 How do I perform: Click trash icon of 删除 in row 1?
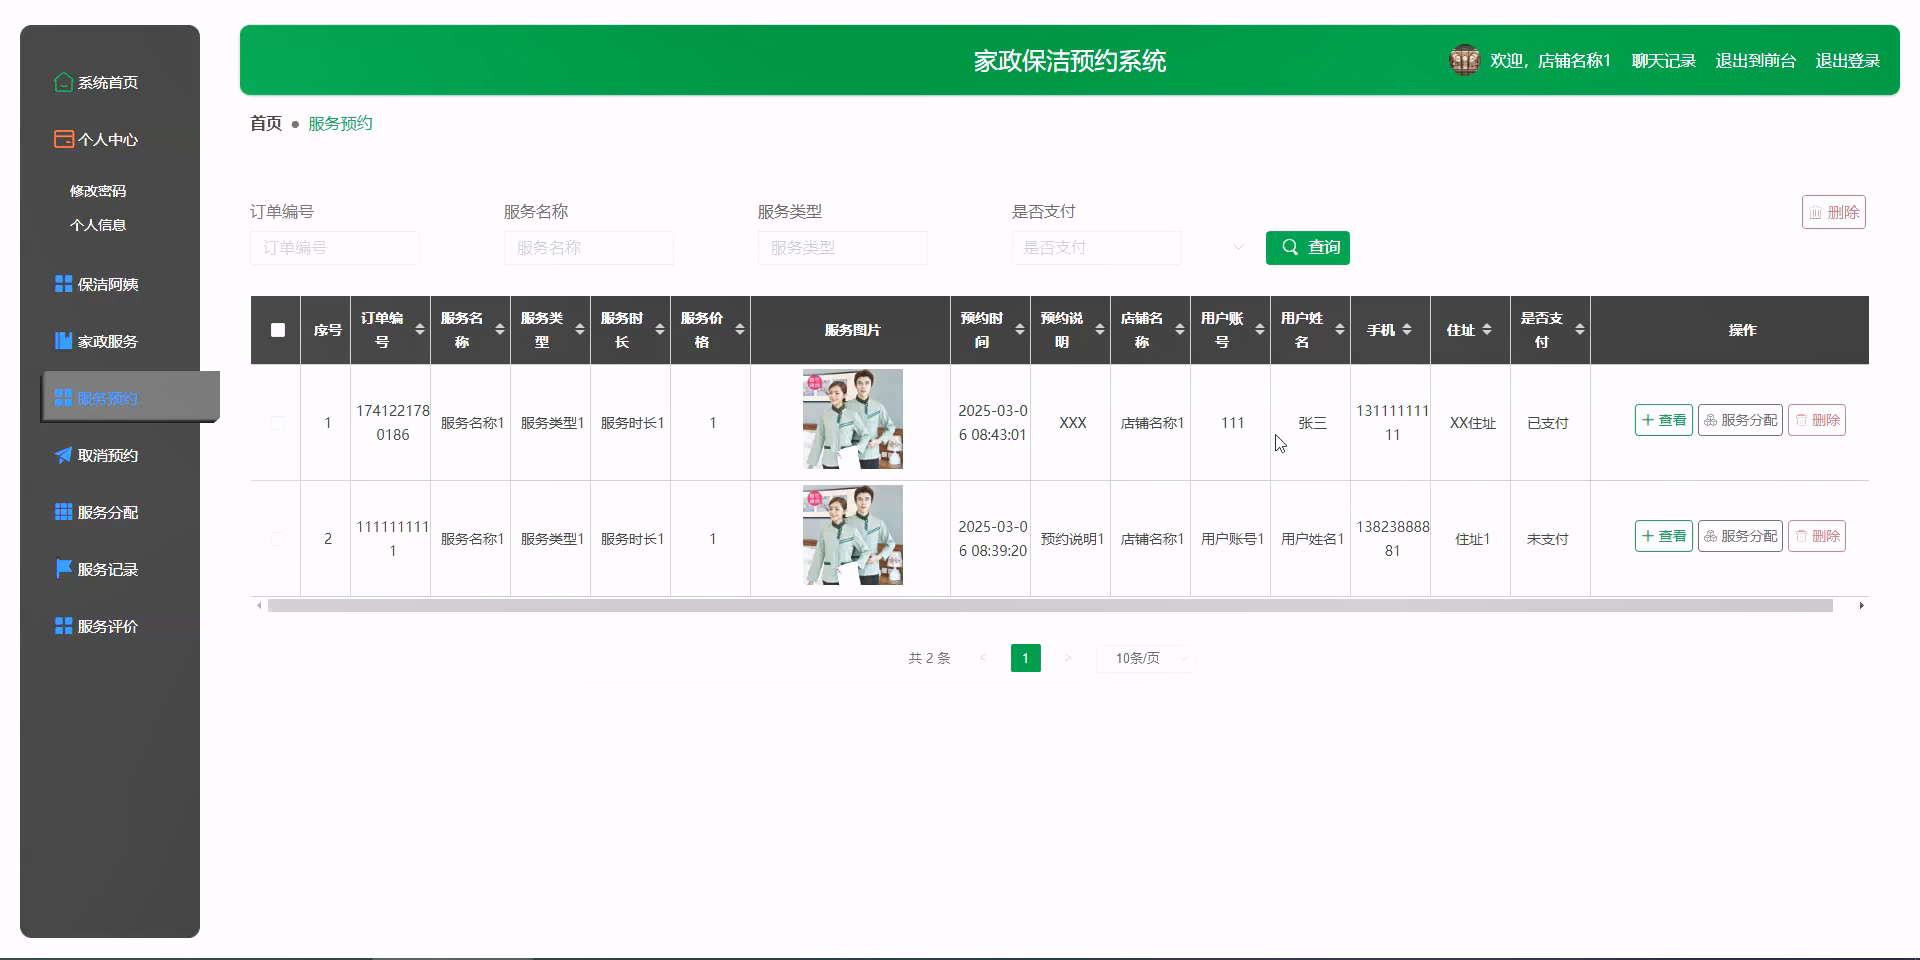[1801, 420]
